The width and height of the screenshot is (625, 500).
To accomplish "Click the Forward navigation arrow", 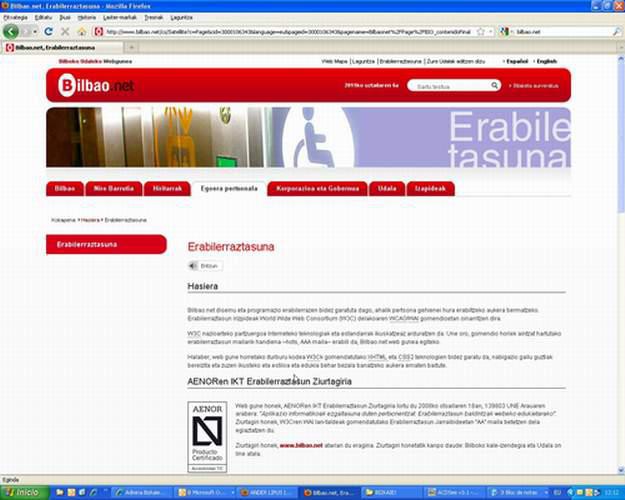I will [x=26, y=31].
